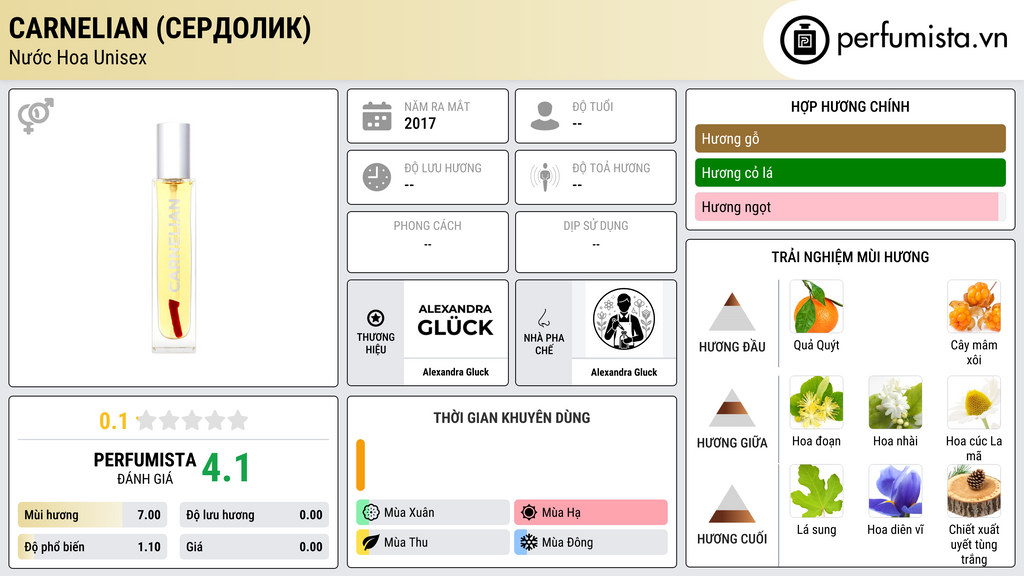Image resolution: width=1024 pixels, height=576 pixels.
Task: Click the person icon for Độ tuổi
Action: [545, 116]
